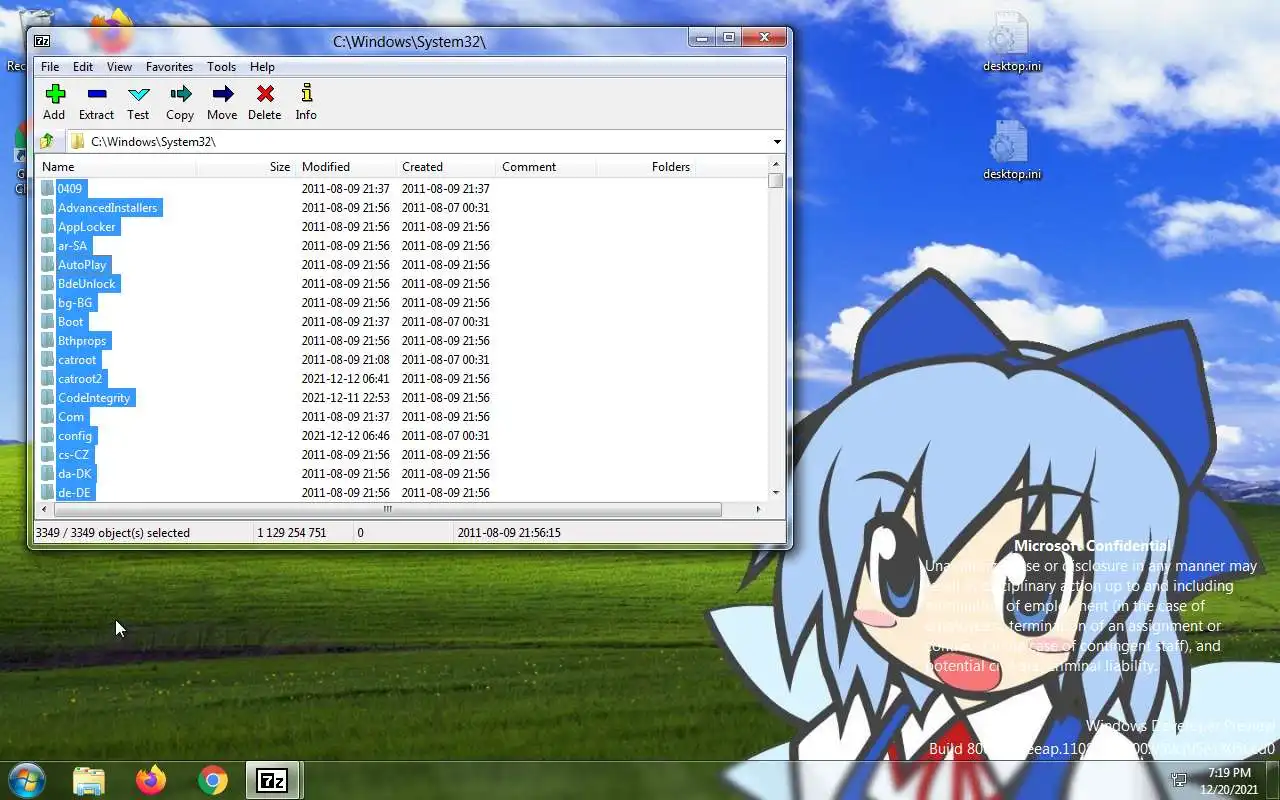The height and width of the screenshot is (800, 1280).
Task: Click the Add toolbar icon
Action: 55,94
